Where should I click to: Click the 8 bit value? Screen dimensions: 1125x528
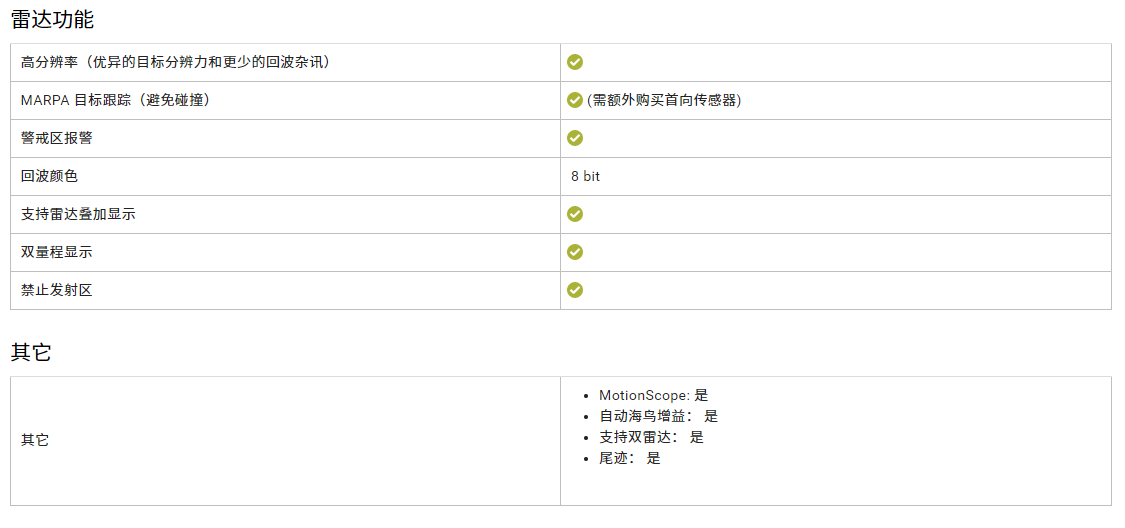pos(585,176)
